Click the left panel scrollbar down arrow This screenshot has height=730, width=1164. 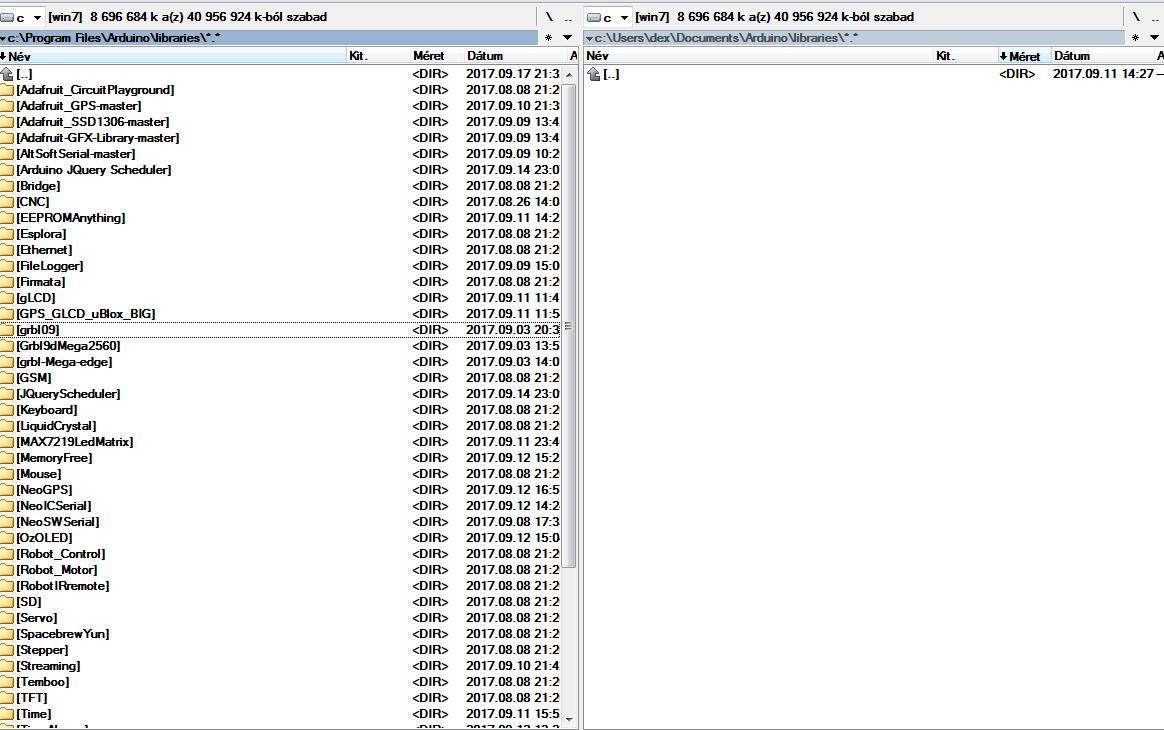click(x=569, y=719)
